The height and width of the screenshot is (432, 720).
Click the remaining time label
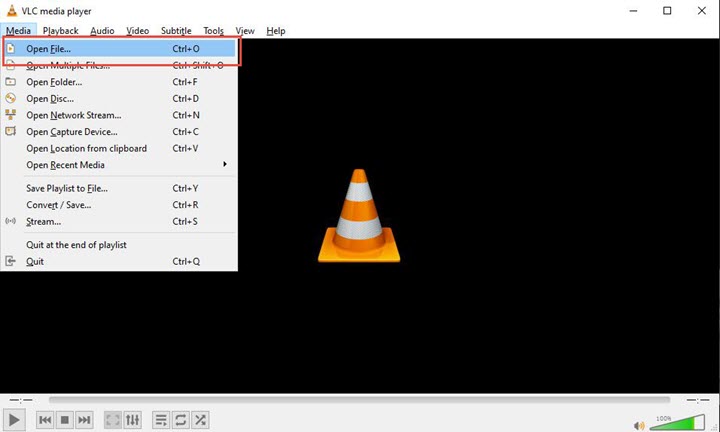tap(698, 400)
